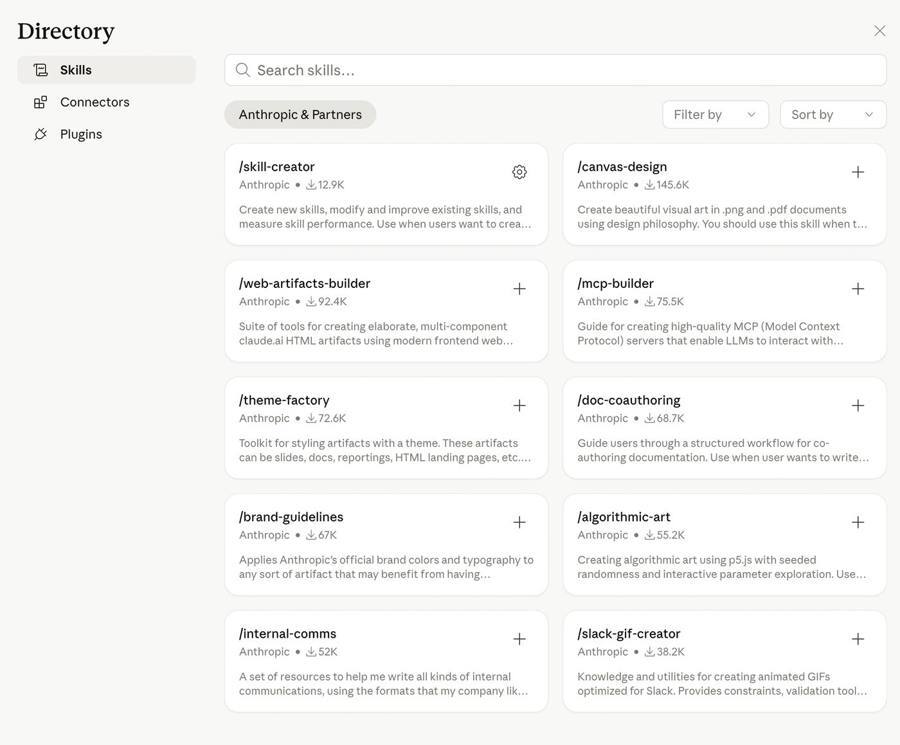Click download icon on algorithmic-art card
This screenshot has height=745, width=900.
pyautogui.click(x=649, y=535)
